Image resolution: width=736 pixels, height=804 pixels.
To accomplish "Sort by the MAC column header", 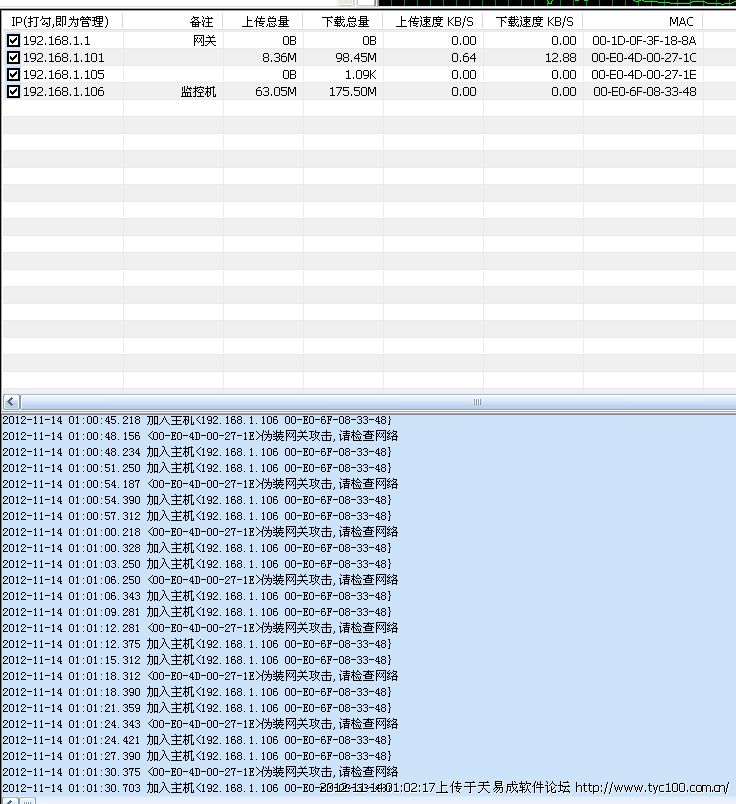I will (680, 21).
